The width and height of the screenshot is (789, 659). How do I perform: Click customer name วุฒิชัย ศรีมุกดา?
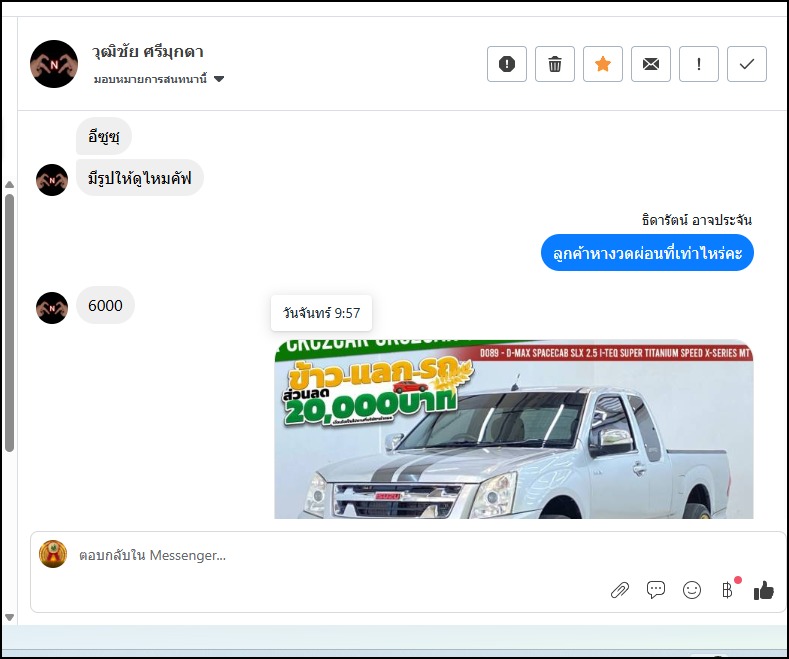147,52
